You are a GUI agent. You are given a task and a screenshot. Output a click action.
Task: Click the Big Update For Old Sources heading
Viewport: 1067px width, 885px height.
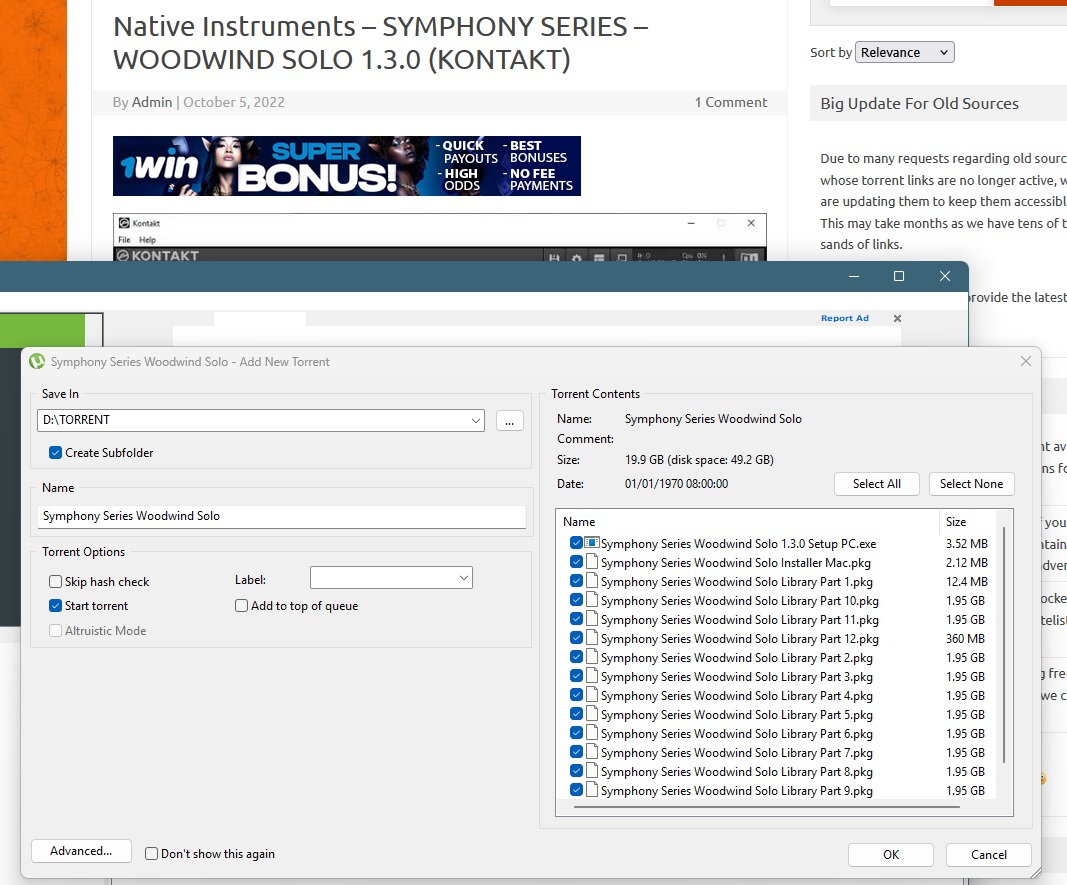point(919,103)
